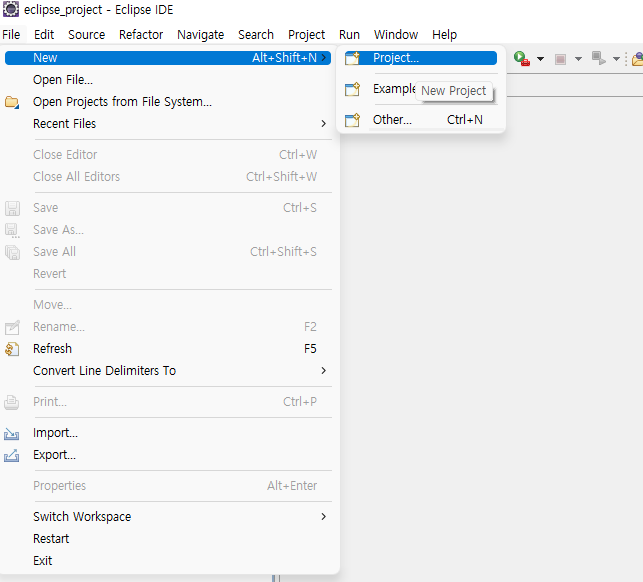Open the Navigate menu

(201, 34)
